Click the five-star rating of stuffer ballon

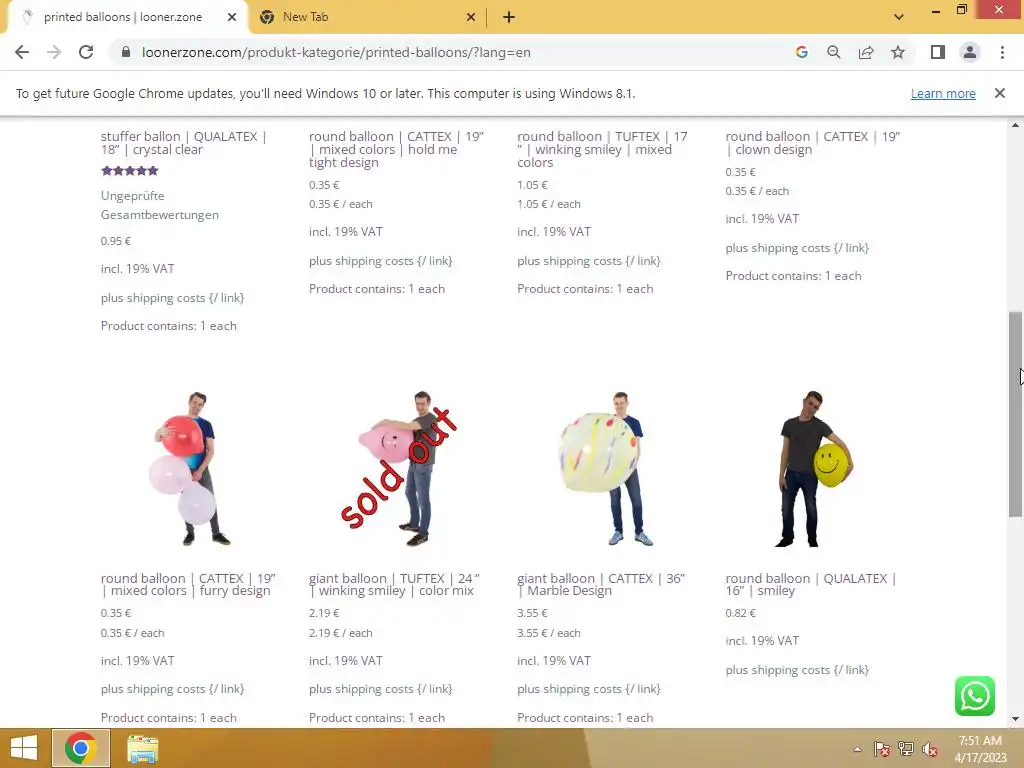pyautogui.click(x=130, y=171)
